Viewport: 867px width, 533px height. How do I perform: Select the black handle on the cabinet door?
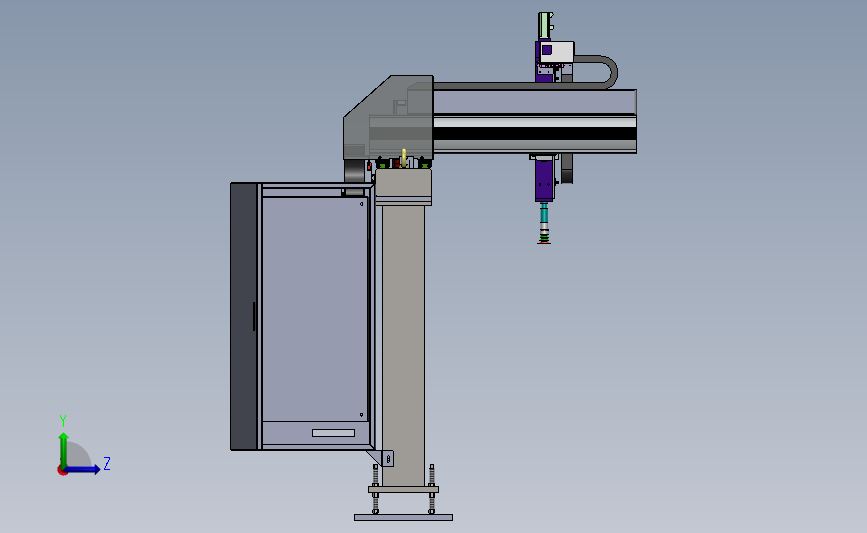[254, 316]
